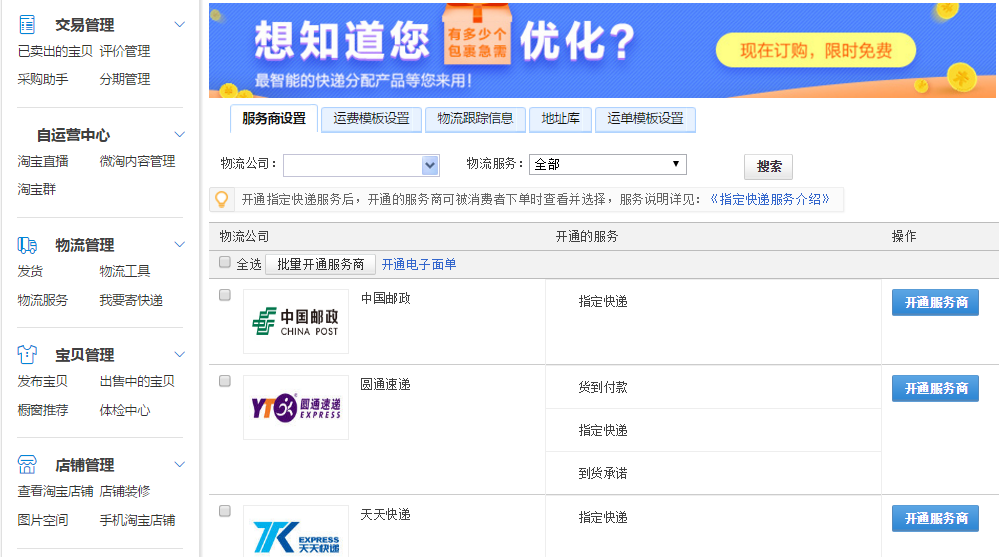Click the 现在订购，限时免费 banner button
Image resolution: width=999 pixels, height=557 pixels.
click(x=816, y=50)
